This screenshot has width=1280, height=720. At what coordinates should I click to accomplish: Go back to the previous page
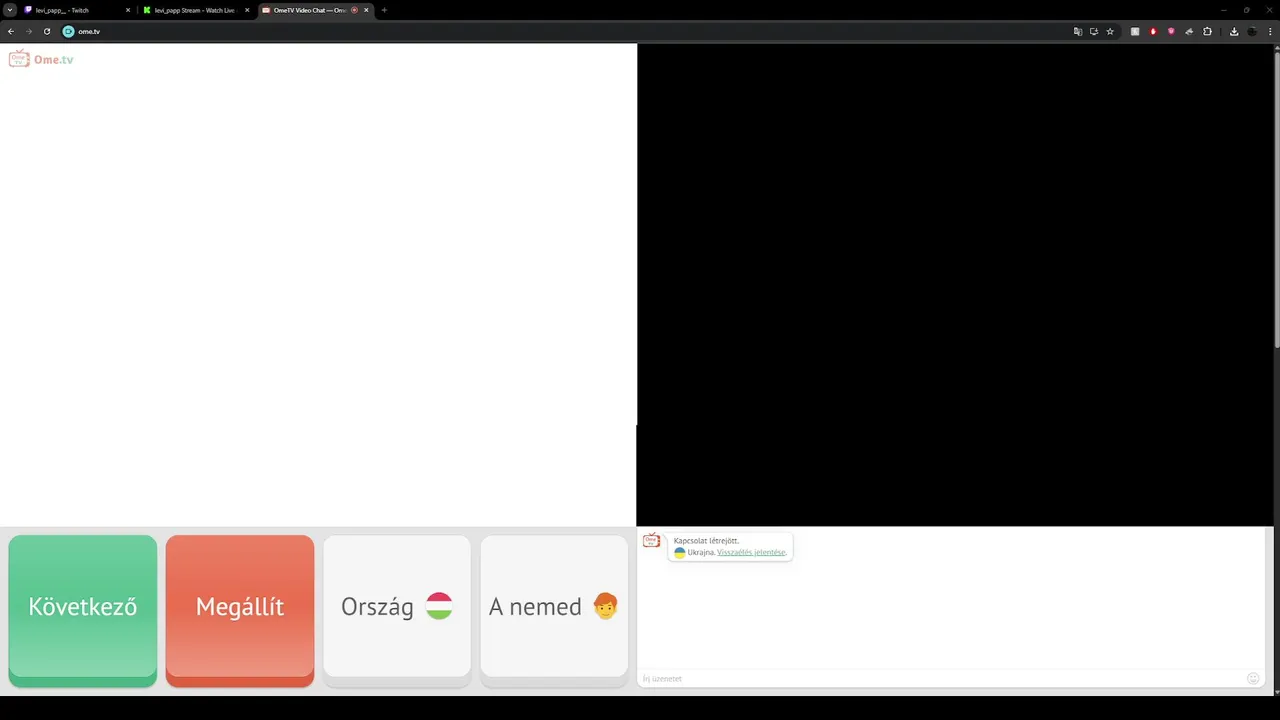[11, 31]
